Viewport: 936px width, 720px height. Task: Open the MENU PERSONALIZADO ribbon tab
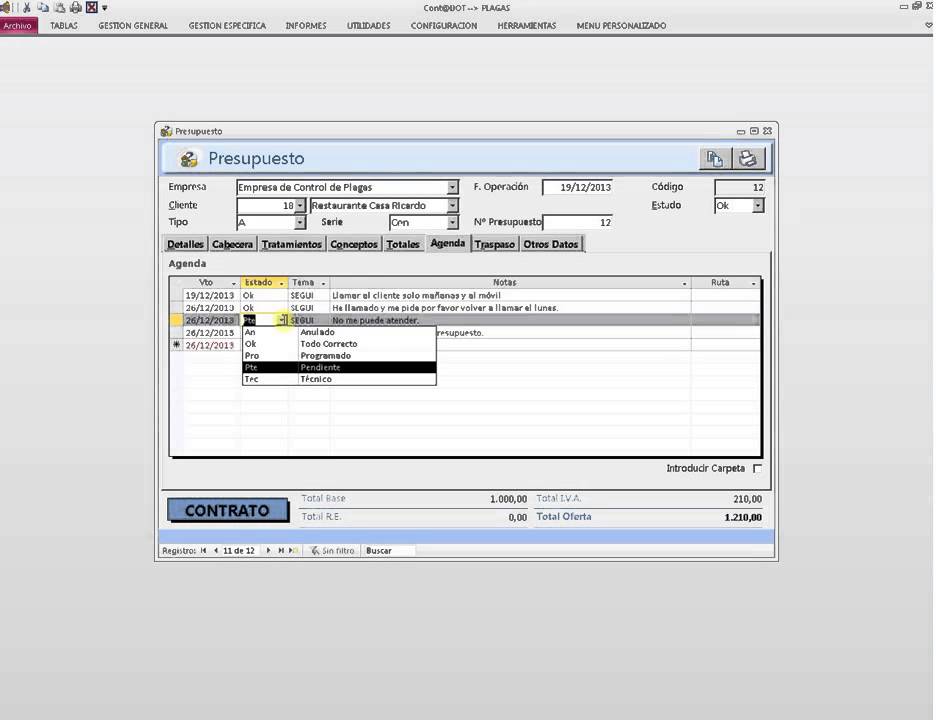click(621, 26)
